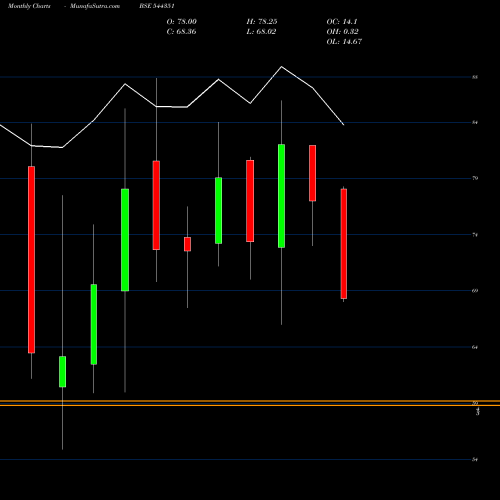Select the open value 'O: 78.00'
The height and width of the screenshot is (500, 500).
click(x=182, y=22)
